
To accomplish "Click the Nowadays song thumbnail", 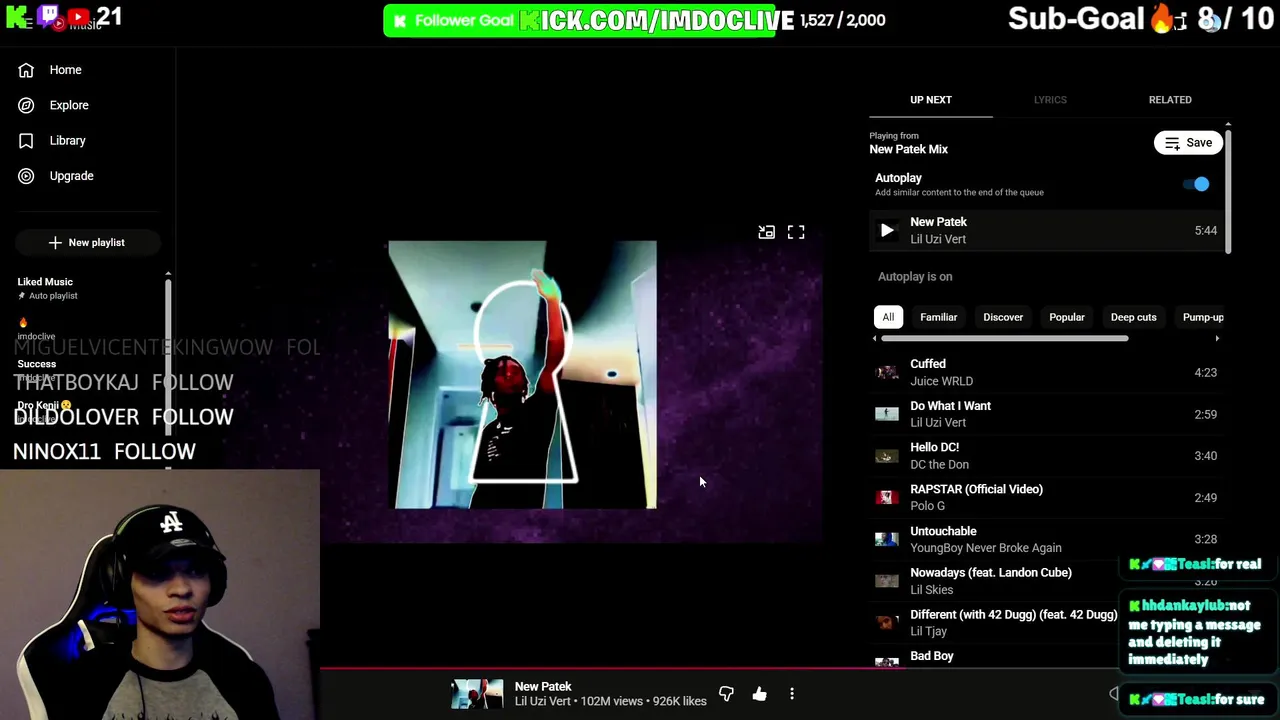I will point(887,581).
